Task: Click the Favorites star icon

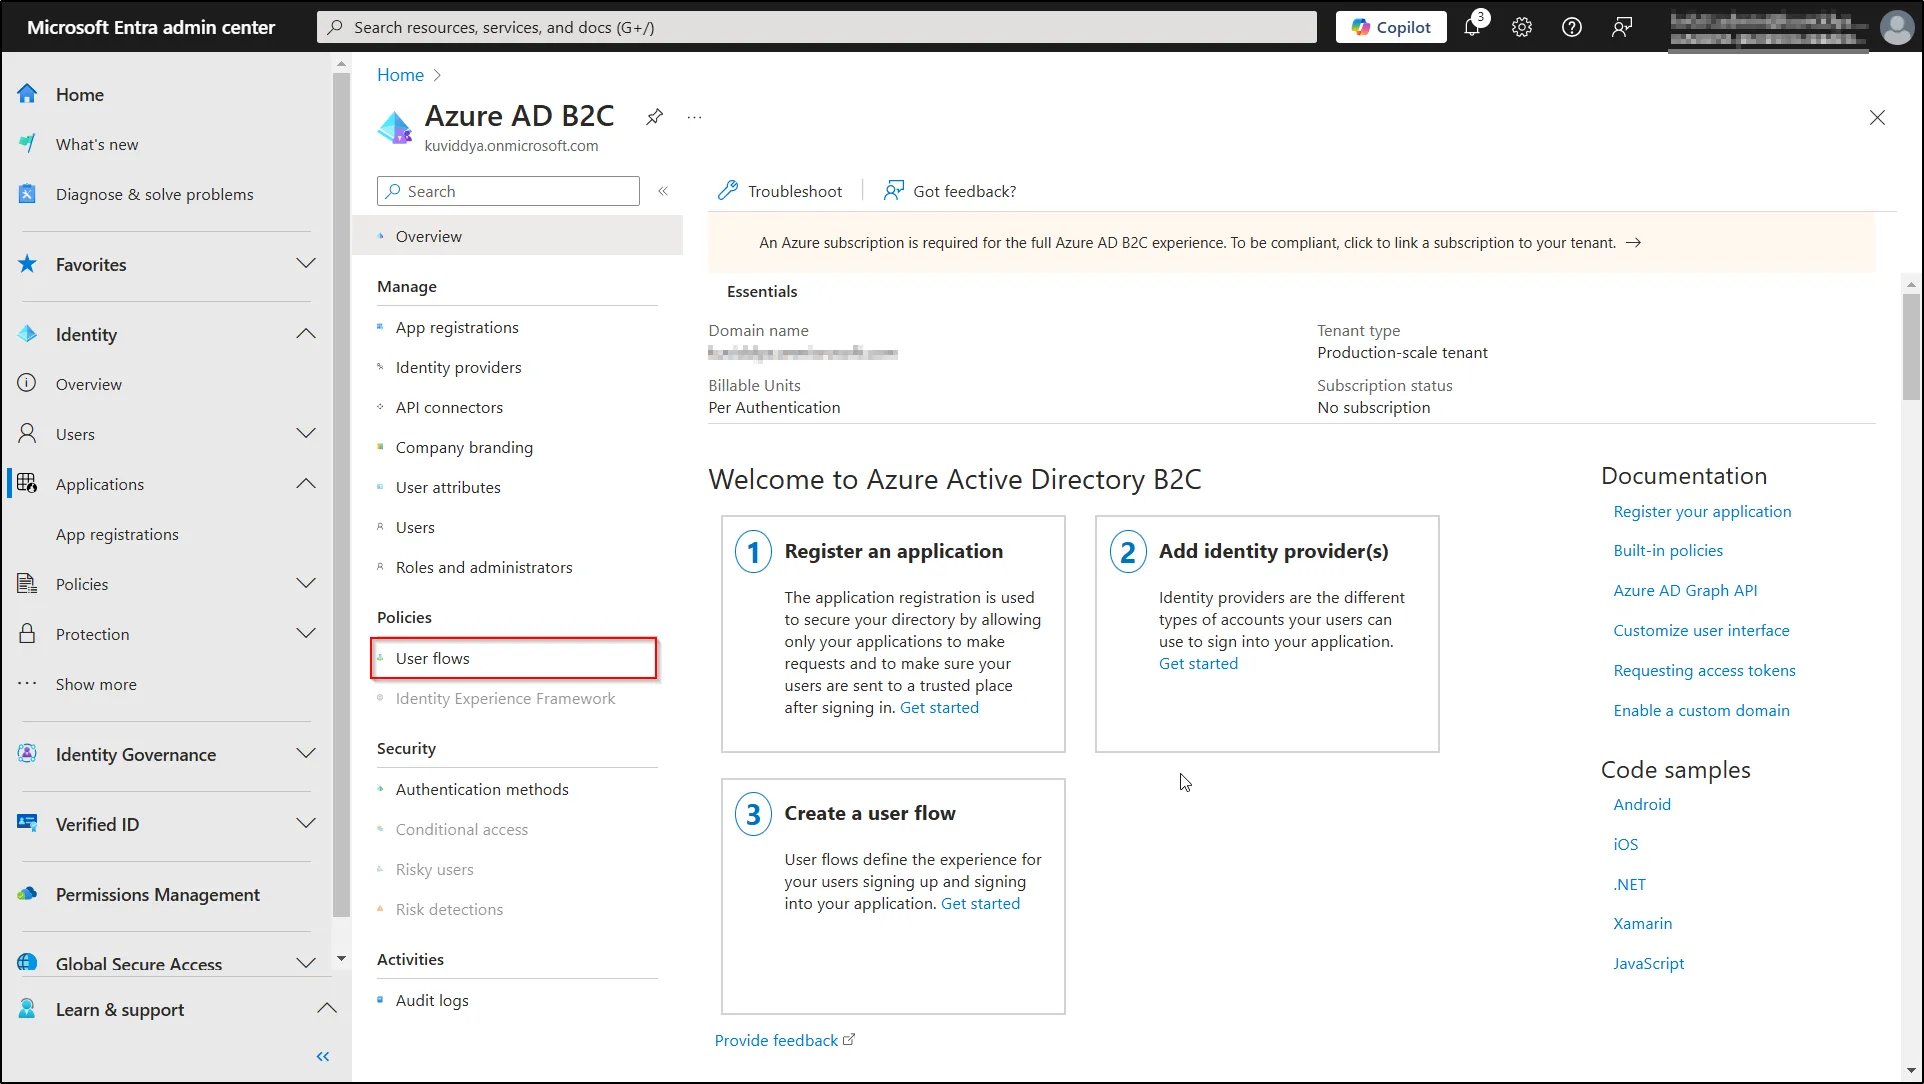Action: click(27, 264)
